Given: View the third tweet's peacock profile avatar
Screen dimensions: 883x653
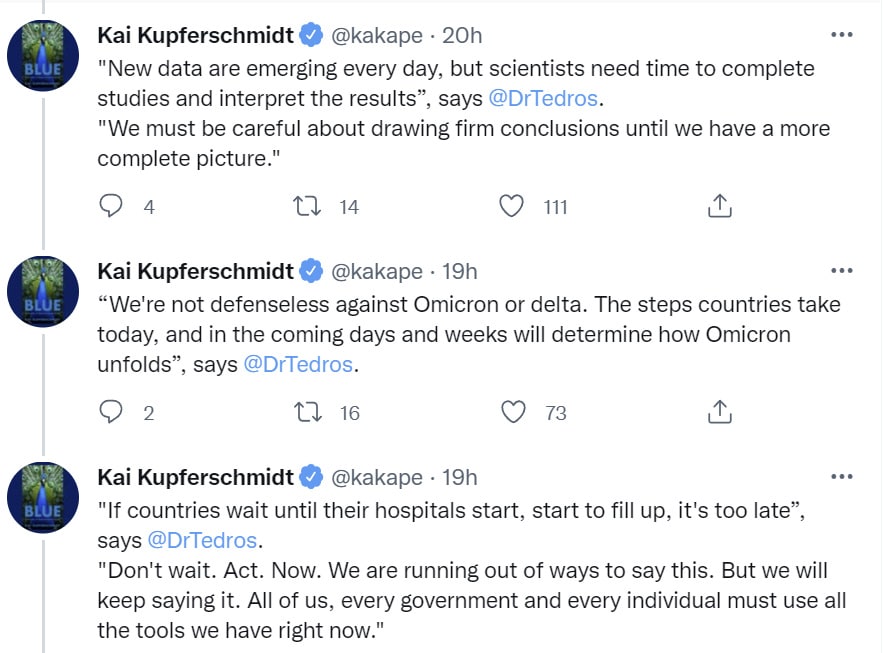Looking at the screenshot, I should coord(43,498).
